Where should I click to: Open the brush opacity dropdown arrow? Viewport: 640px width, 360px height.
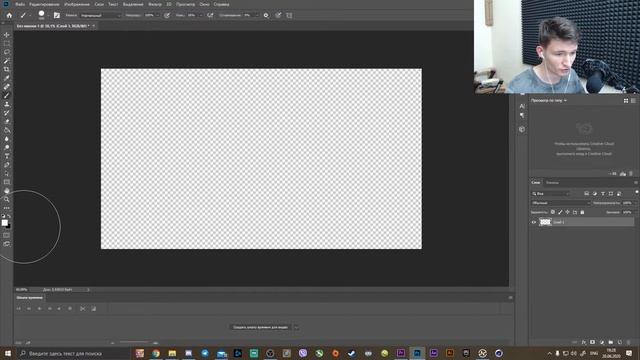point(158,15)
